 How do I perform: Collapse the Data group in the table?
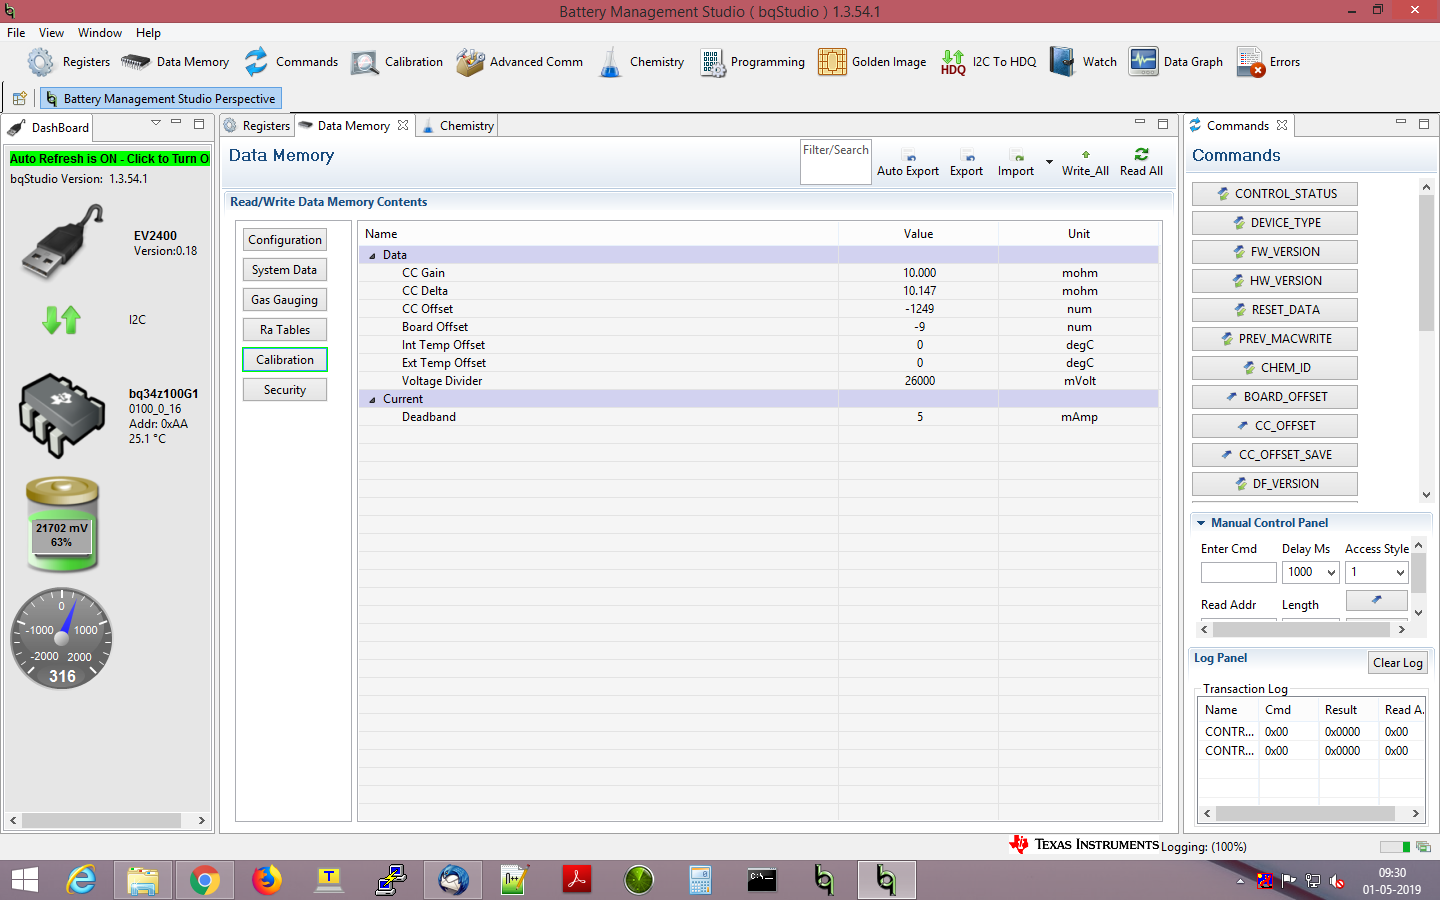coord(373,256)
